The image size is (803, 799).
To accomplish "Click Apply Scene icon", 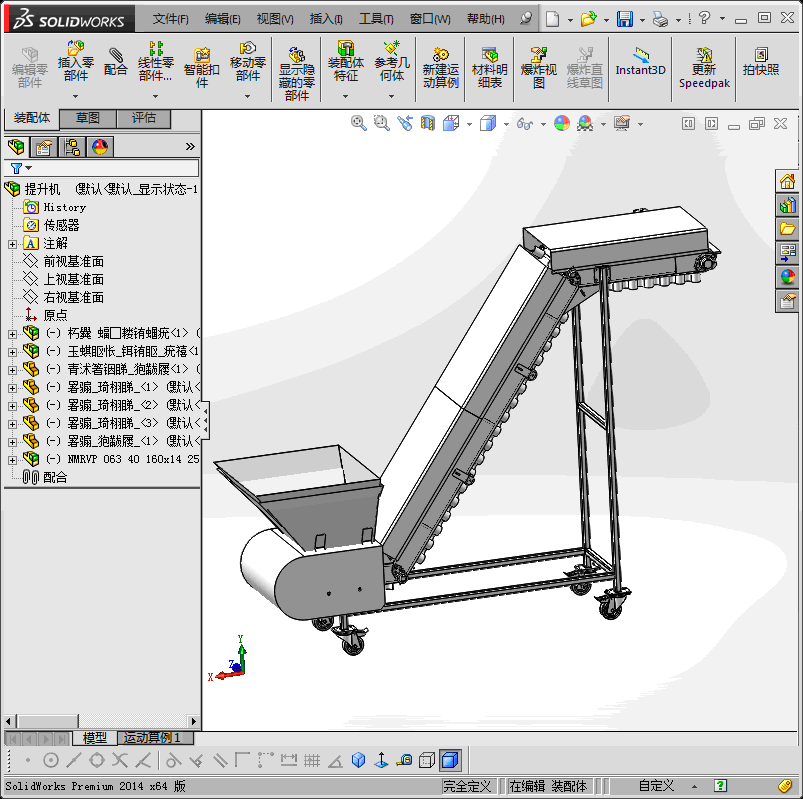I will click(585, 123).
